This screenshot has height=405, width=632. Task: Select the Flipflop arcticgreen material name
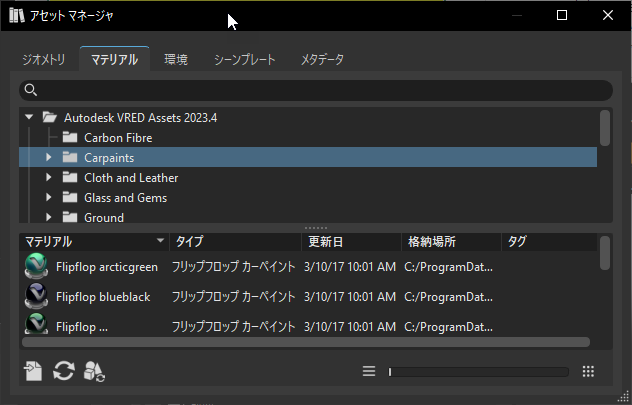tap(107, 267)
